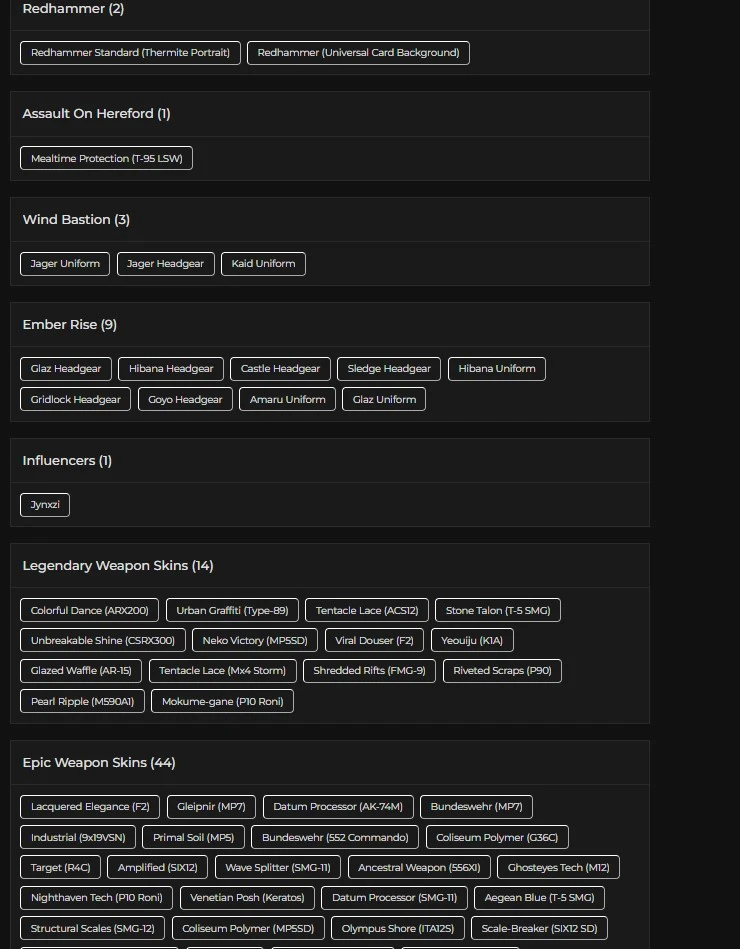Choose Bundeswehr (MP7) skin
Image resolution: width=740 pixels, height=949 pixels.
[476, 807]
